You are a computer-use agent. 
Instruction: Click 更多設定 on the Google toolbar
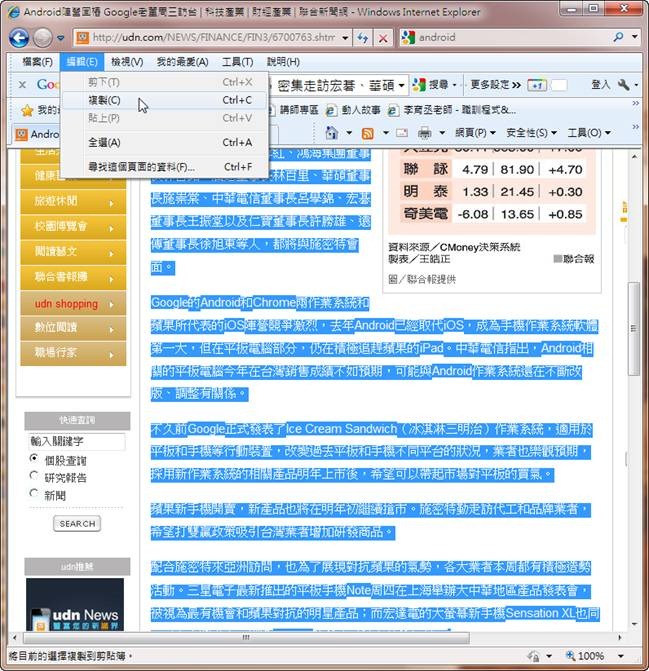495,85
